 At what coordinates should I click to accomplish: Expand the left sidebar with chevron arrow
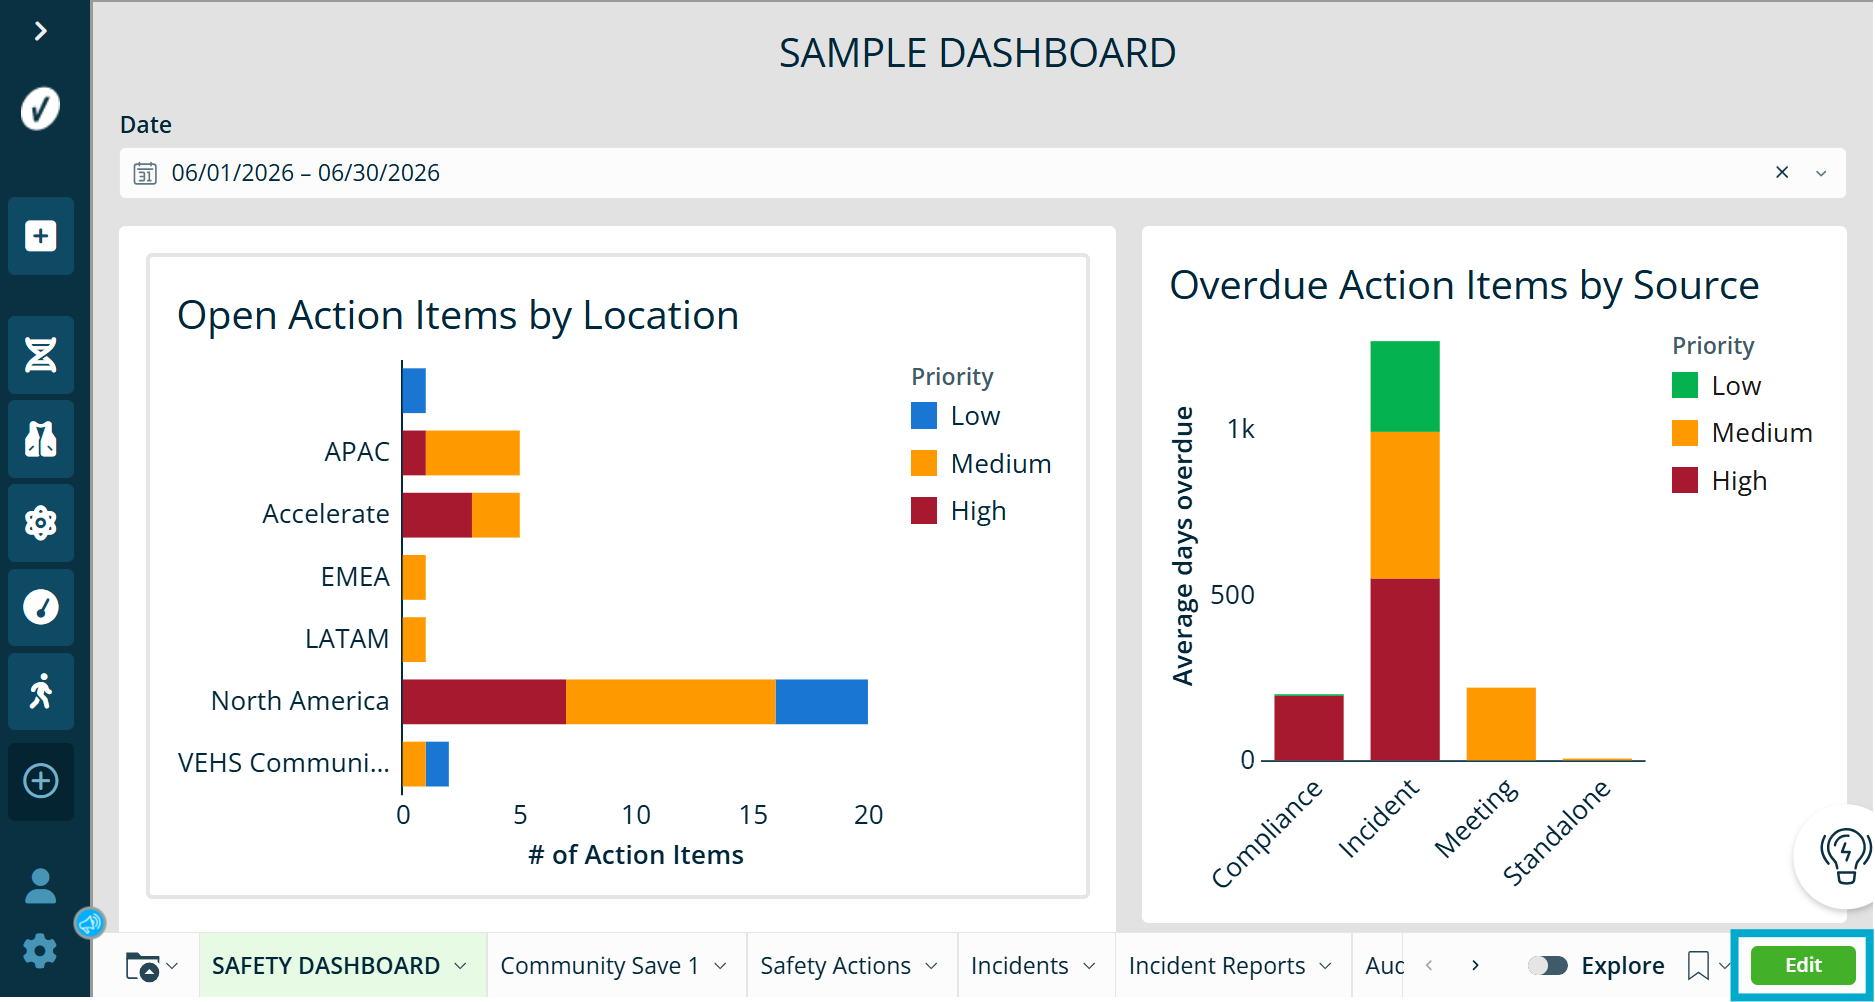click(x=40, y=32)
